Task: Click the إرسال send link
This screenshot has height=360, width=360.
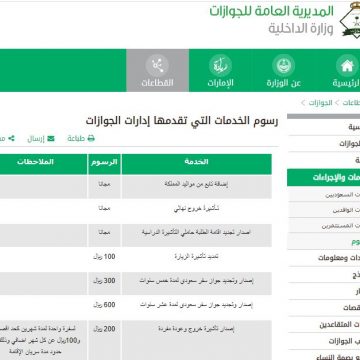Action: (36, 139)
